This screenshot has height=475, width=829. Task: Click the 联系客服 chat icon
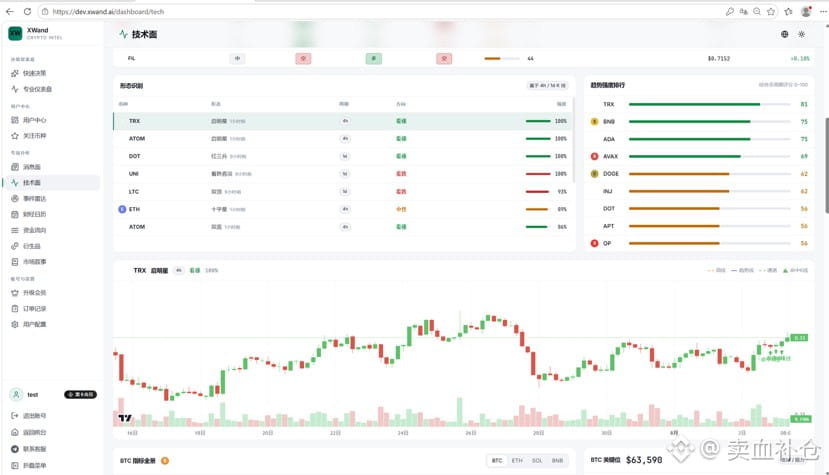coord(15,449)
